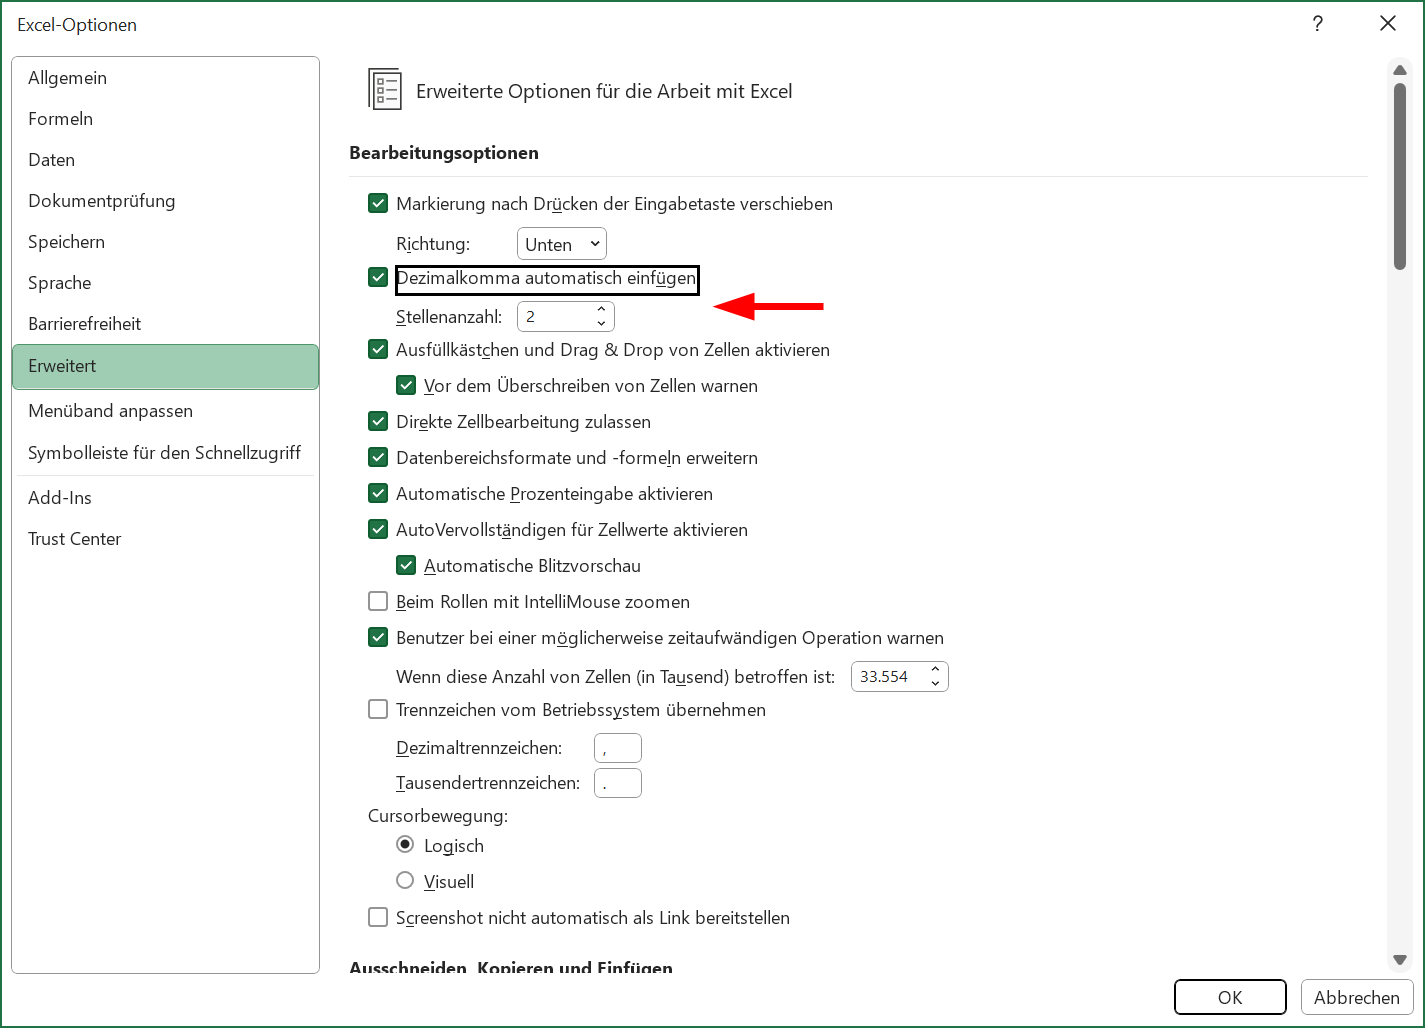The width and height of the screenshot is (1425, 1028).
Task: Click the Cursorbewegung label
Action: point(438,816)
